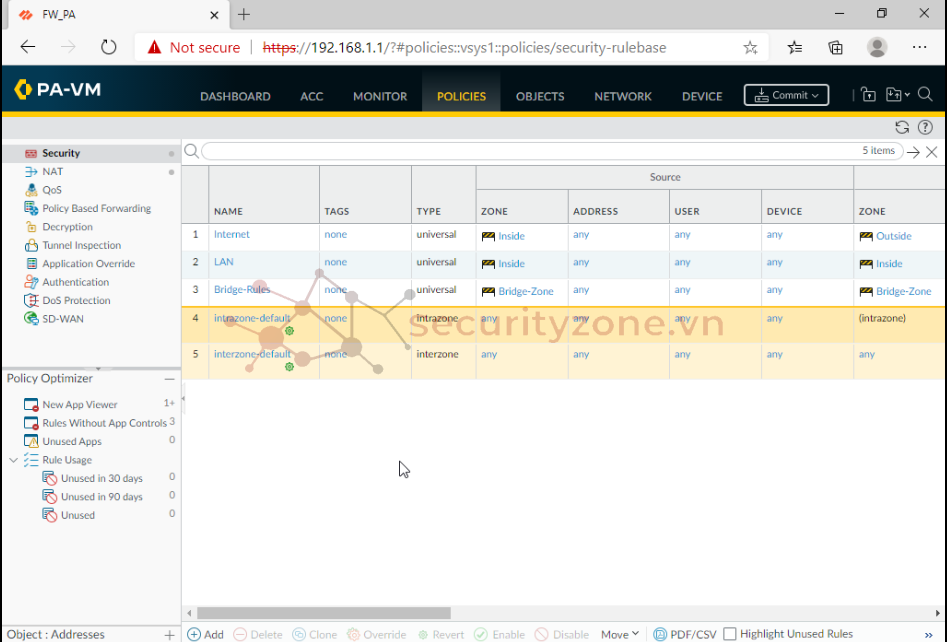This screenshot has width=947, height=642.
Task: Select the Authentication icon
Action: pos(31,282)
